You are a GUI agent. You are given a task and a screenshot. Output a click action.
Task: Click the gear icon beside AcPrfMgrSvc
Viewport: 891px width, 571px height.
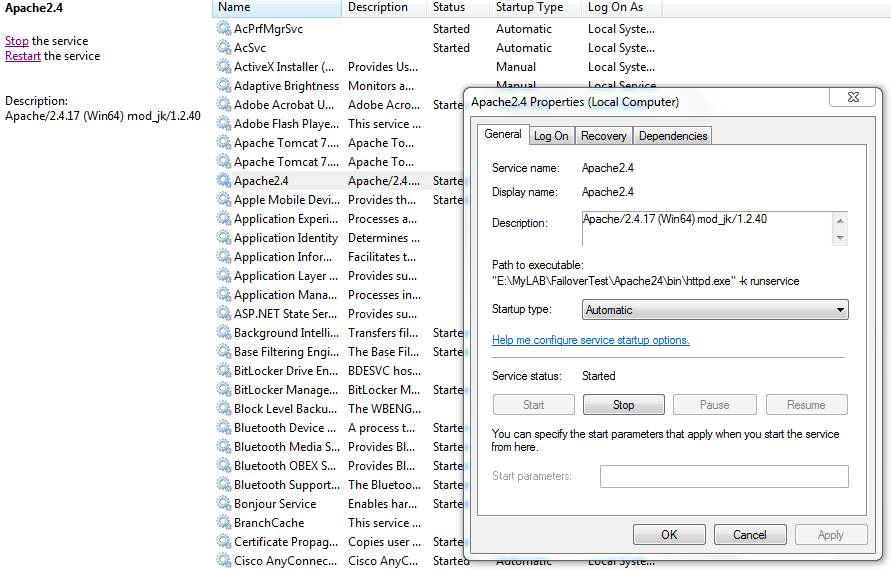click(x=223, y=28)
